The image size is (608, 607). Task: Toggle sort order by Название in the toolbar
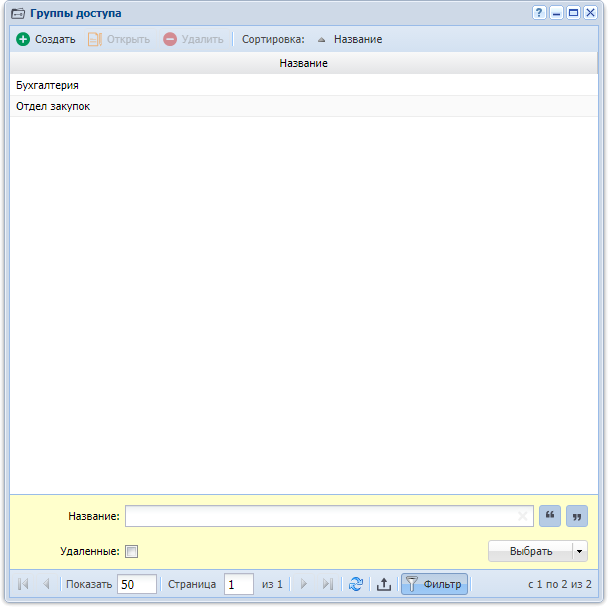[349, 39]
